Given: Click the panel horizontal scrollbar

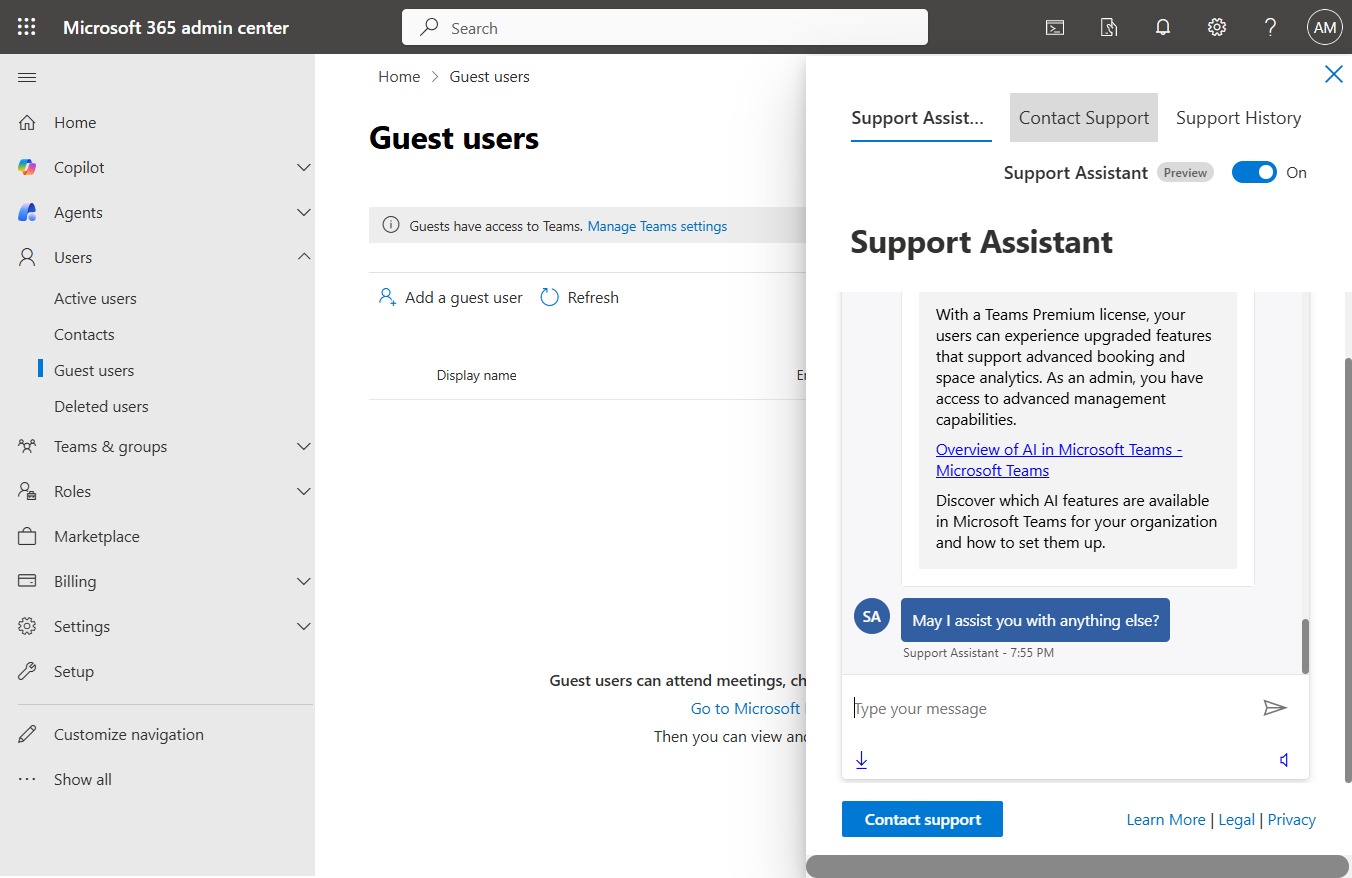Looking at the screenshot, I should (1078, 866).
